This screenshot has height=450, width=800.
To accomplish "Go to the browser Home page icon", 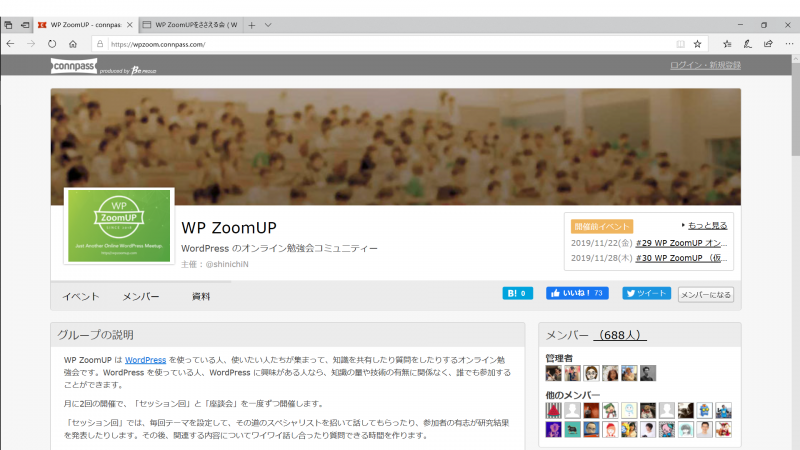I will click(x=73, y=44).
